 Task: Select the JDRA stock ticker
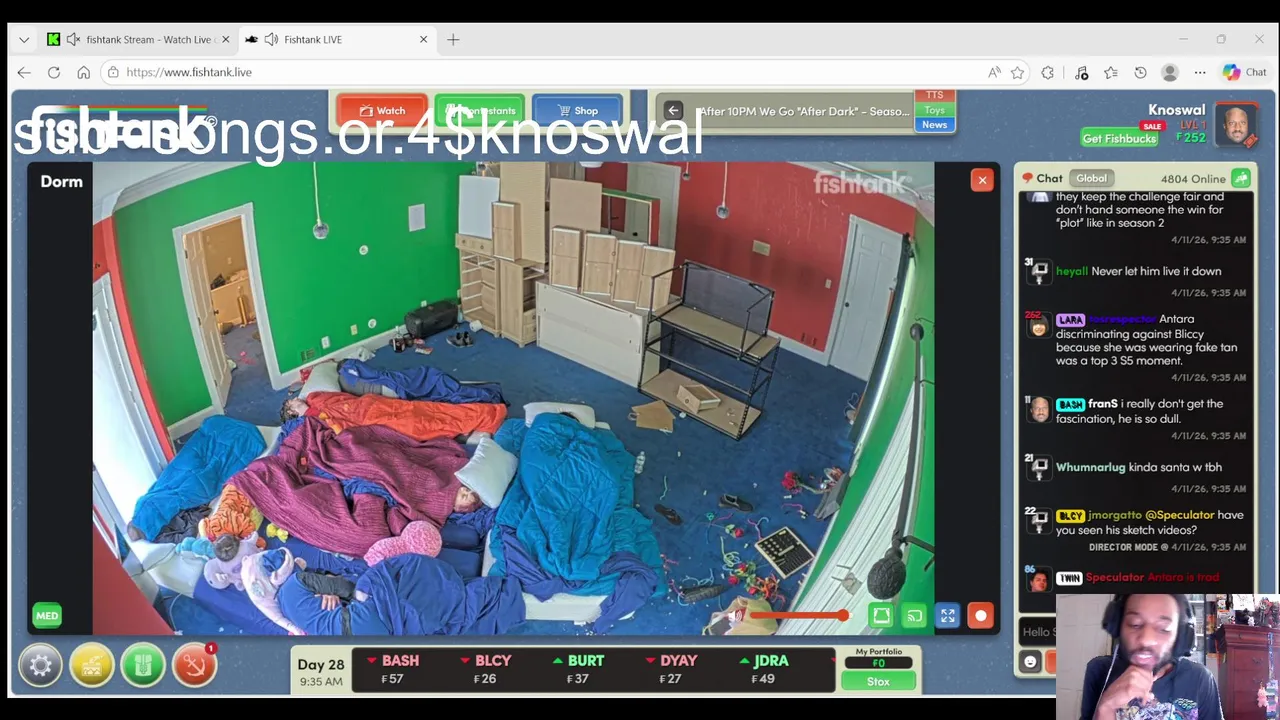(764, 669)
